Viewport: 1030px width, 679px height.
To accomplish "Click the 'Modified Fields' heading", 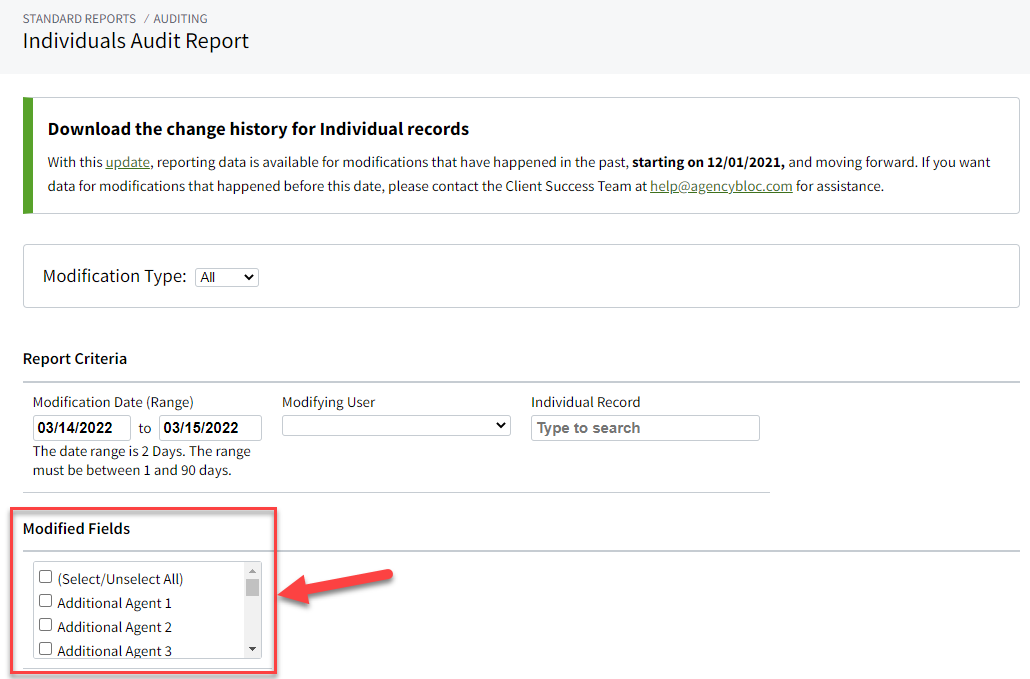I will coord(77,529).
